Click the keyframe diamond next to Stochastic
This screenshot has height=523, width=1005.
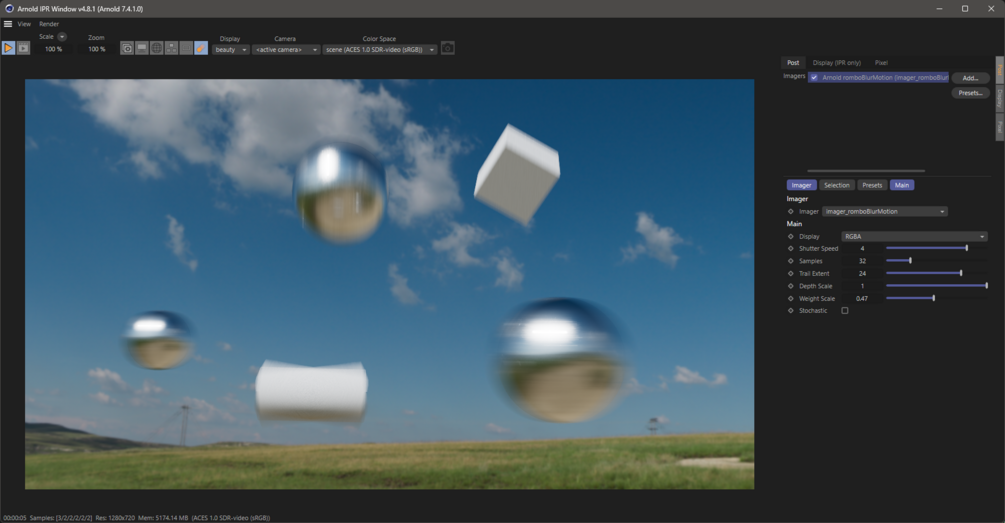click(x=790, y=310)
